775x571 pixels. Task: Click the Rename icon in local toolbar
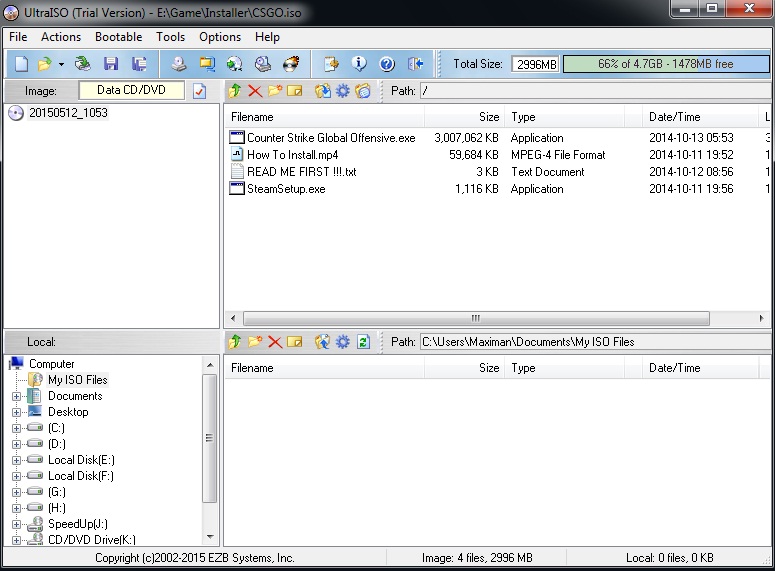295,342
